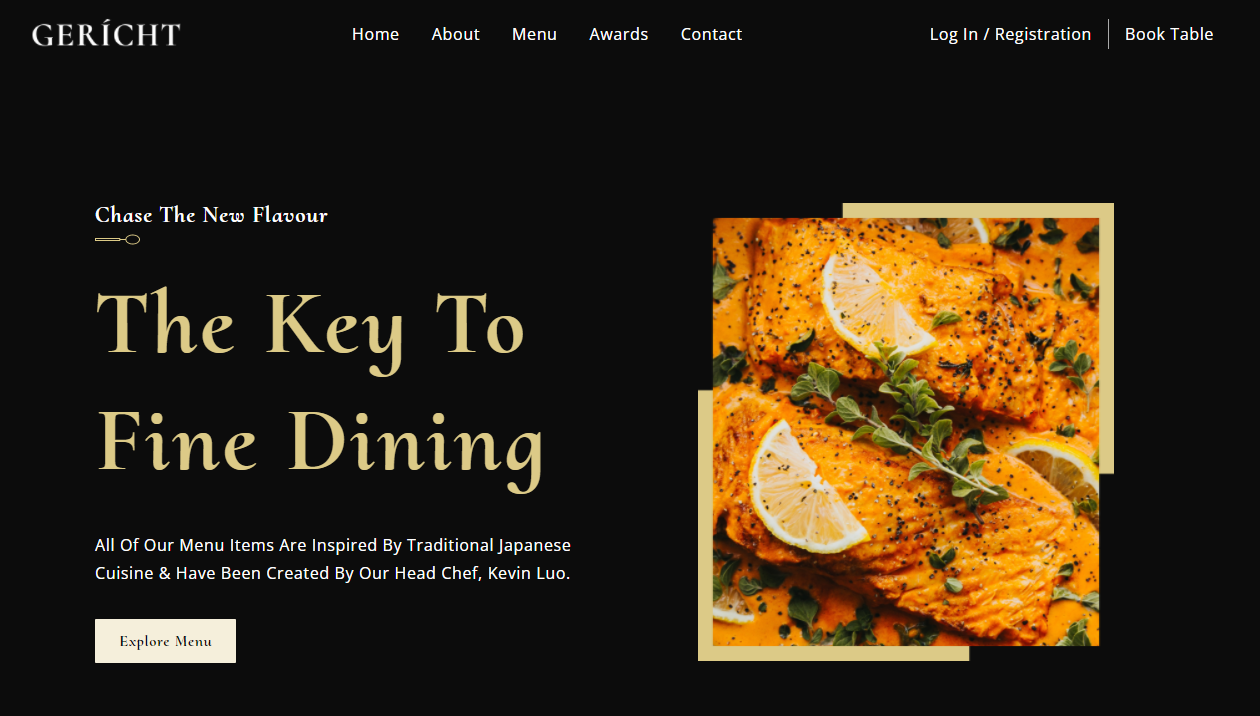Click the Book Table link

click(1169, 34)
